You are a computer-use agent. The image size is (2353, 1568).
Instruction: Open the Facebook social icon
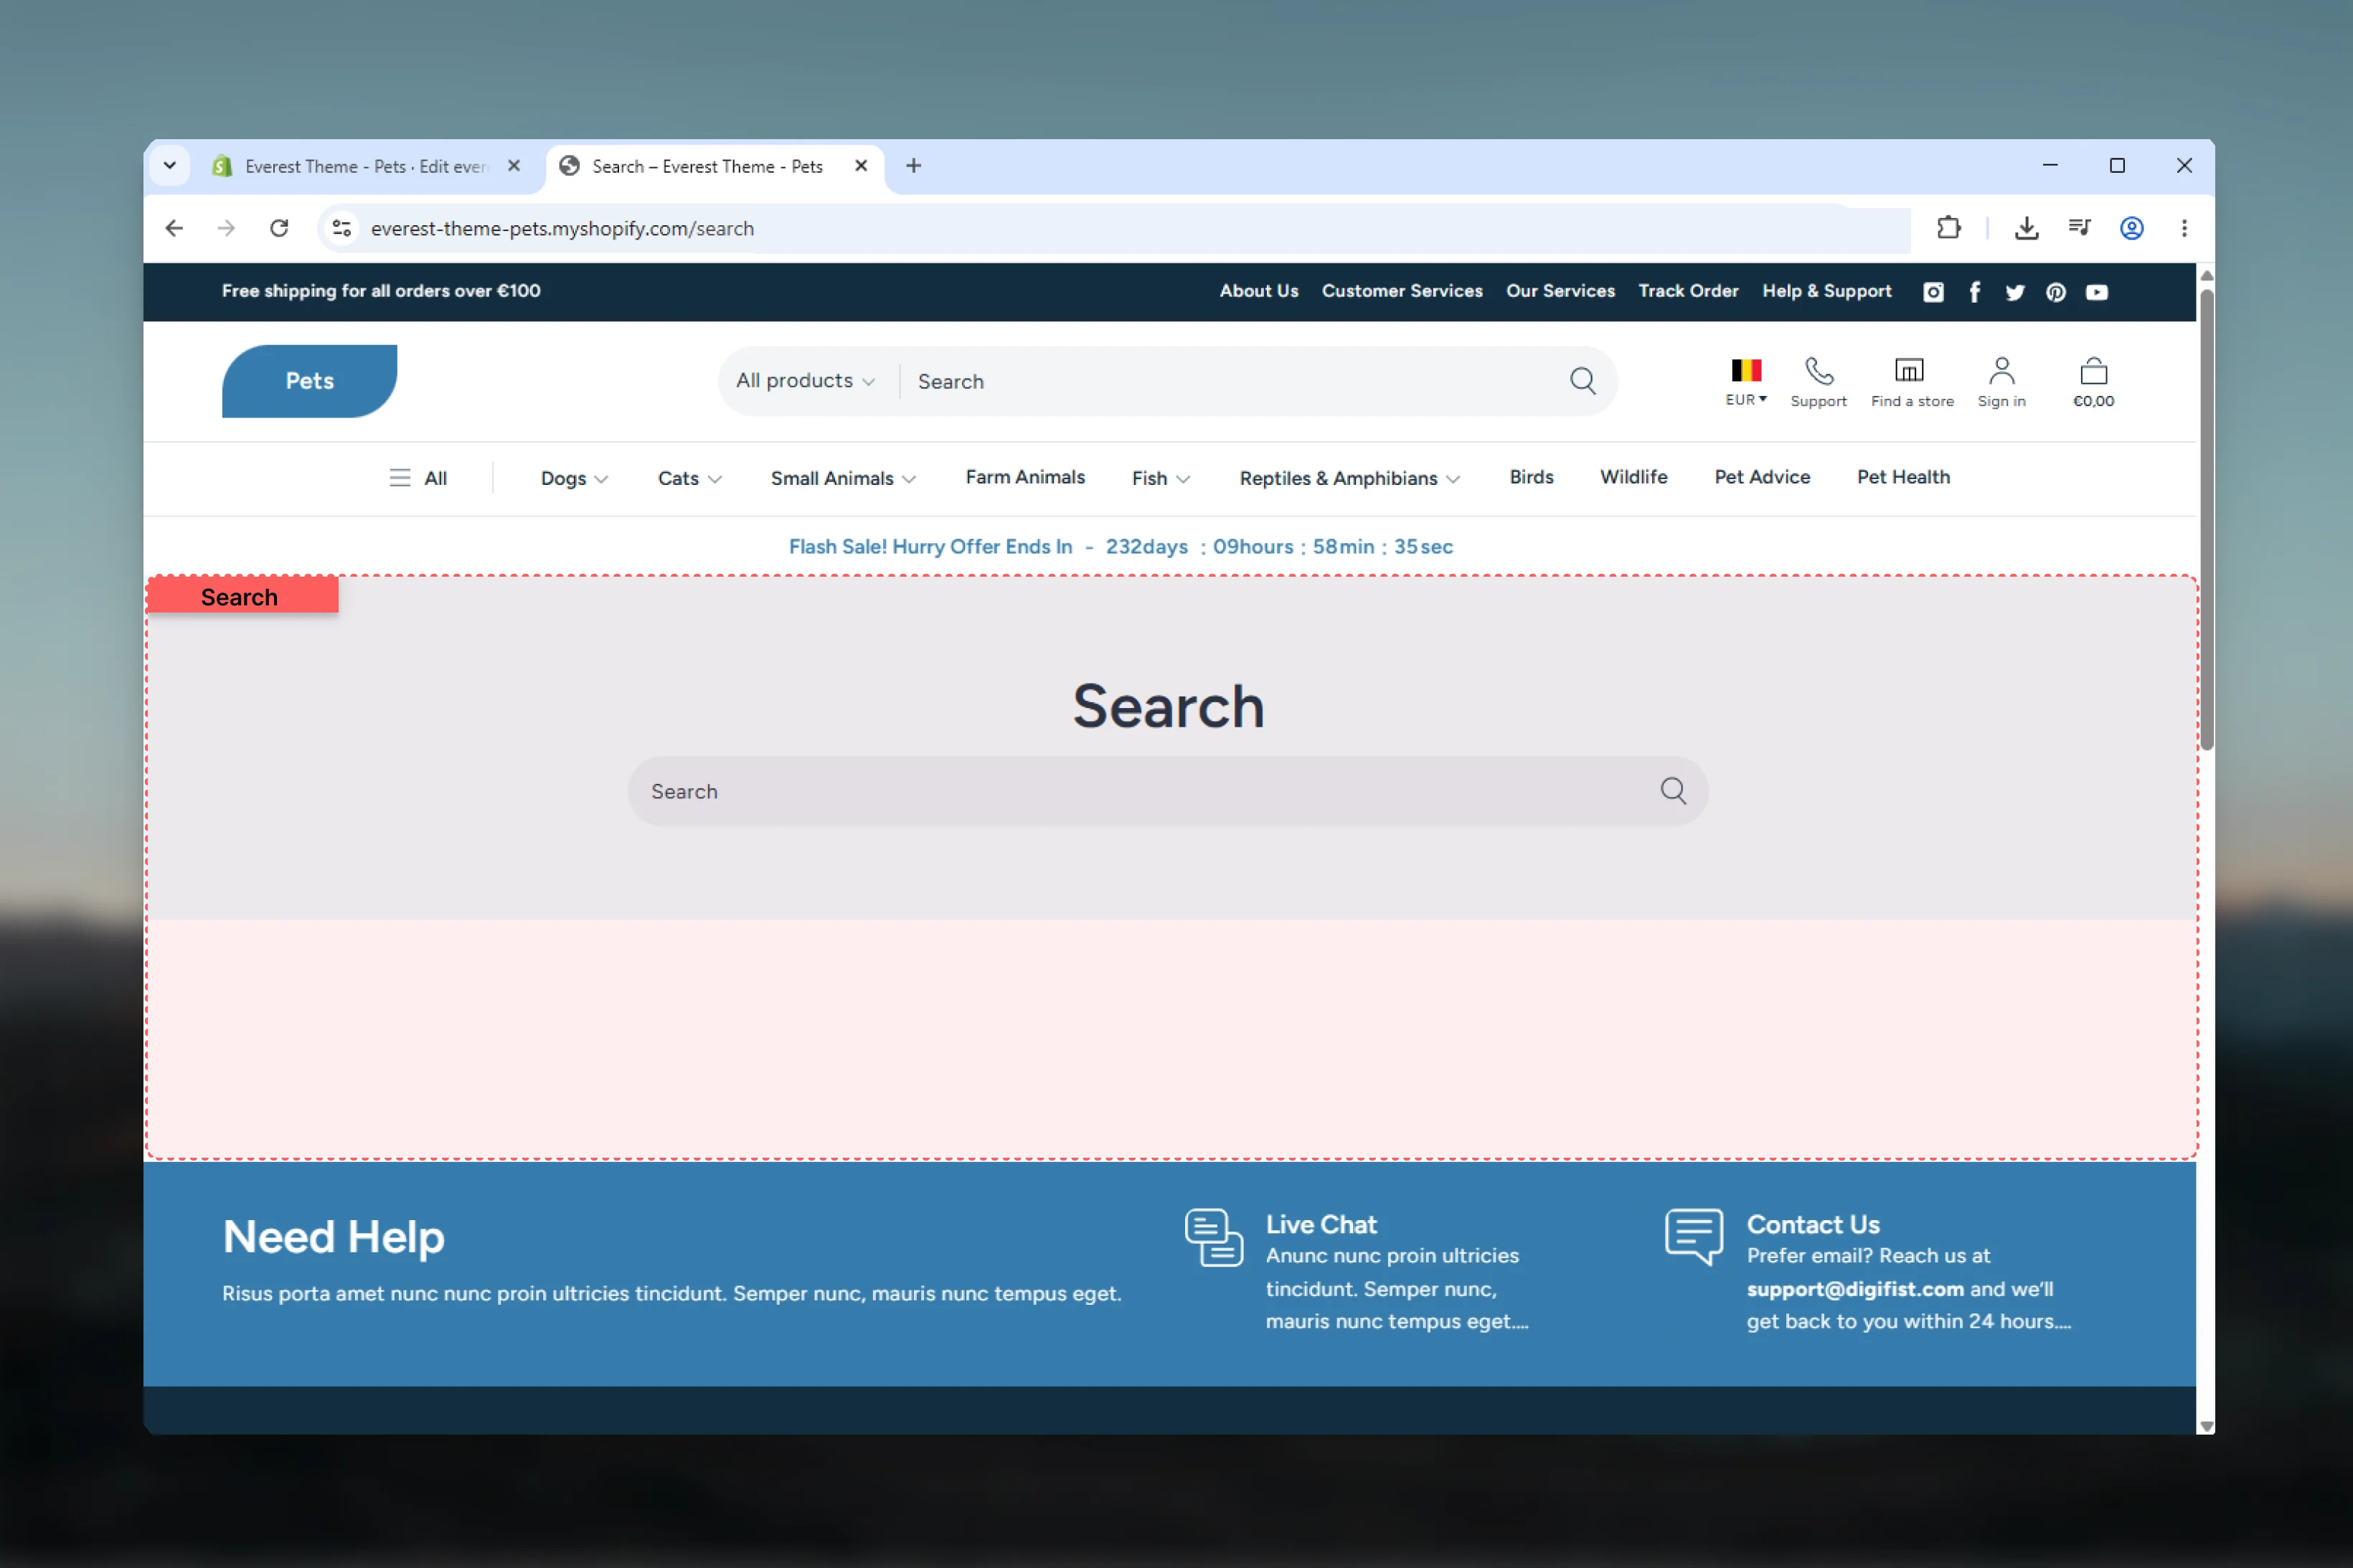1974,292
